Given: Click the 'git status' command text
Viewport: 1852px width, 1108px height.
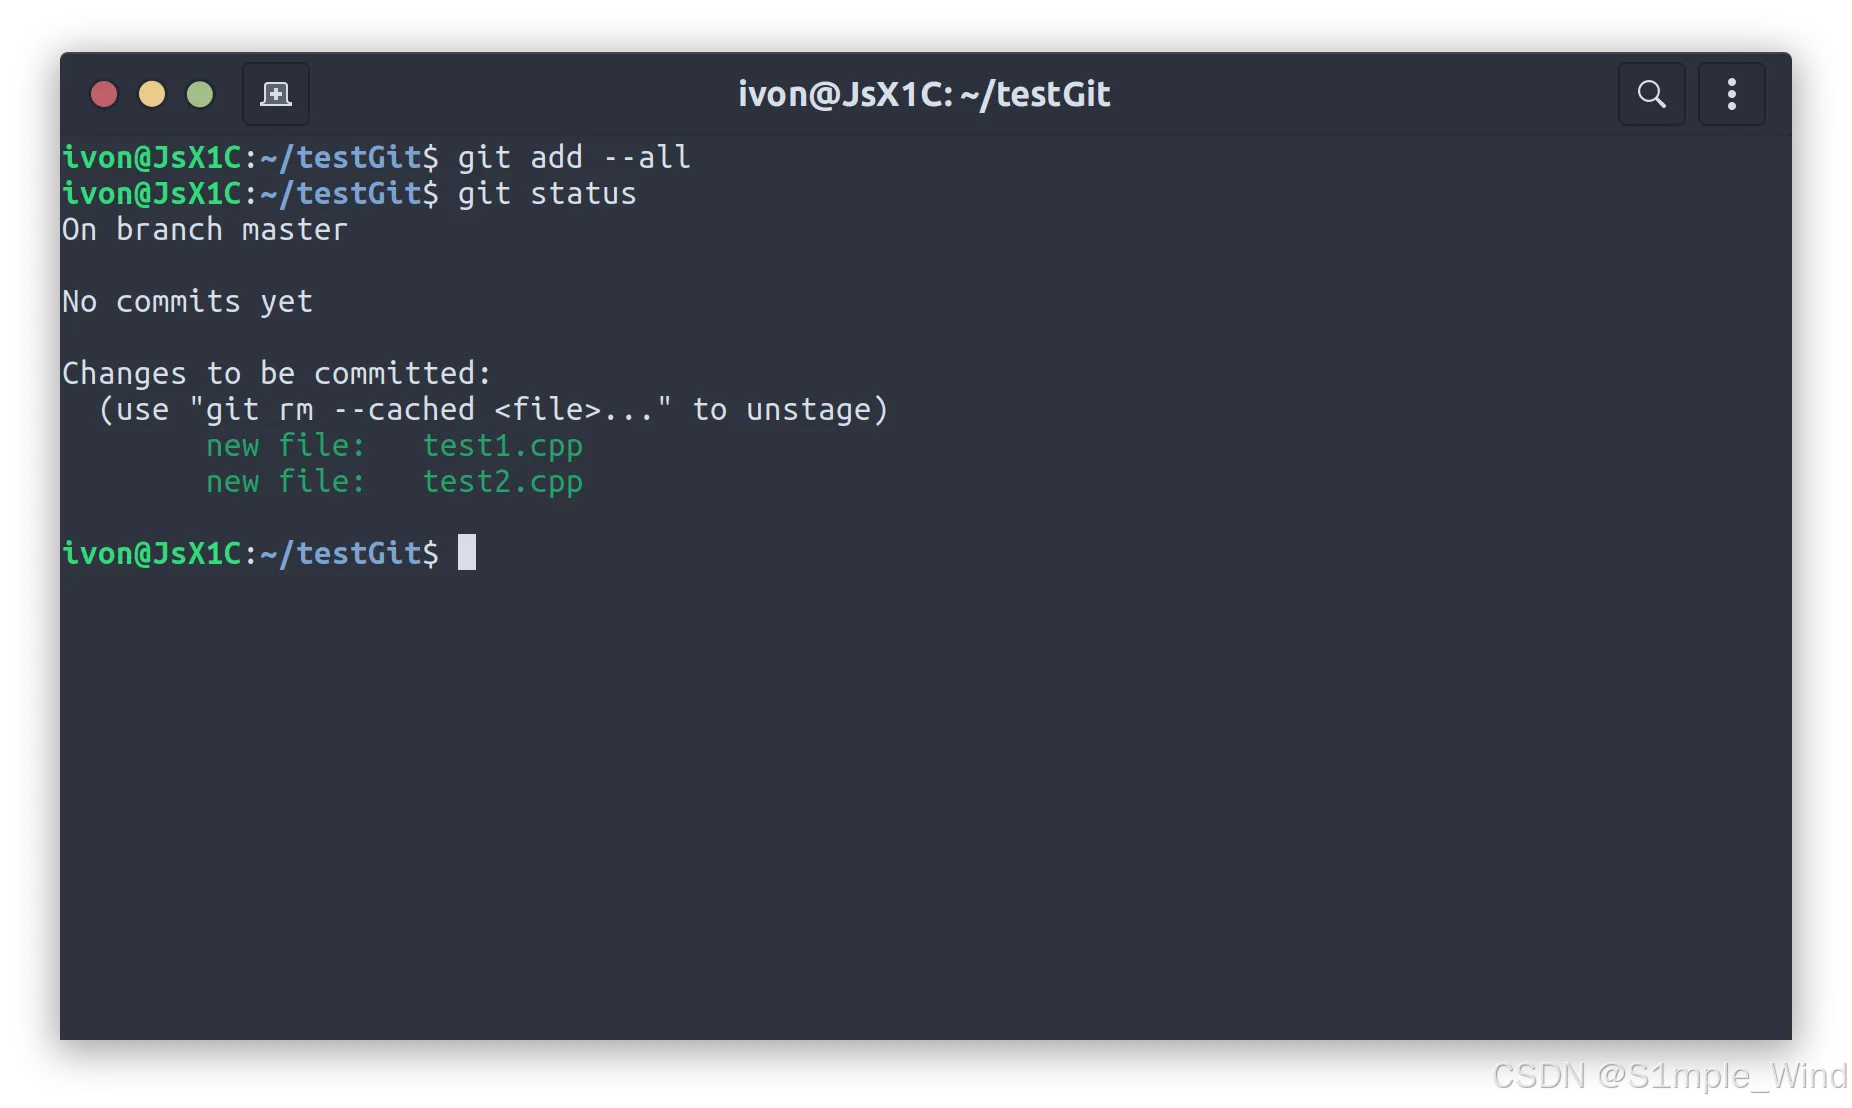Looking at the screenshot, I should [547, 193].
